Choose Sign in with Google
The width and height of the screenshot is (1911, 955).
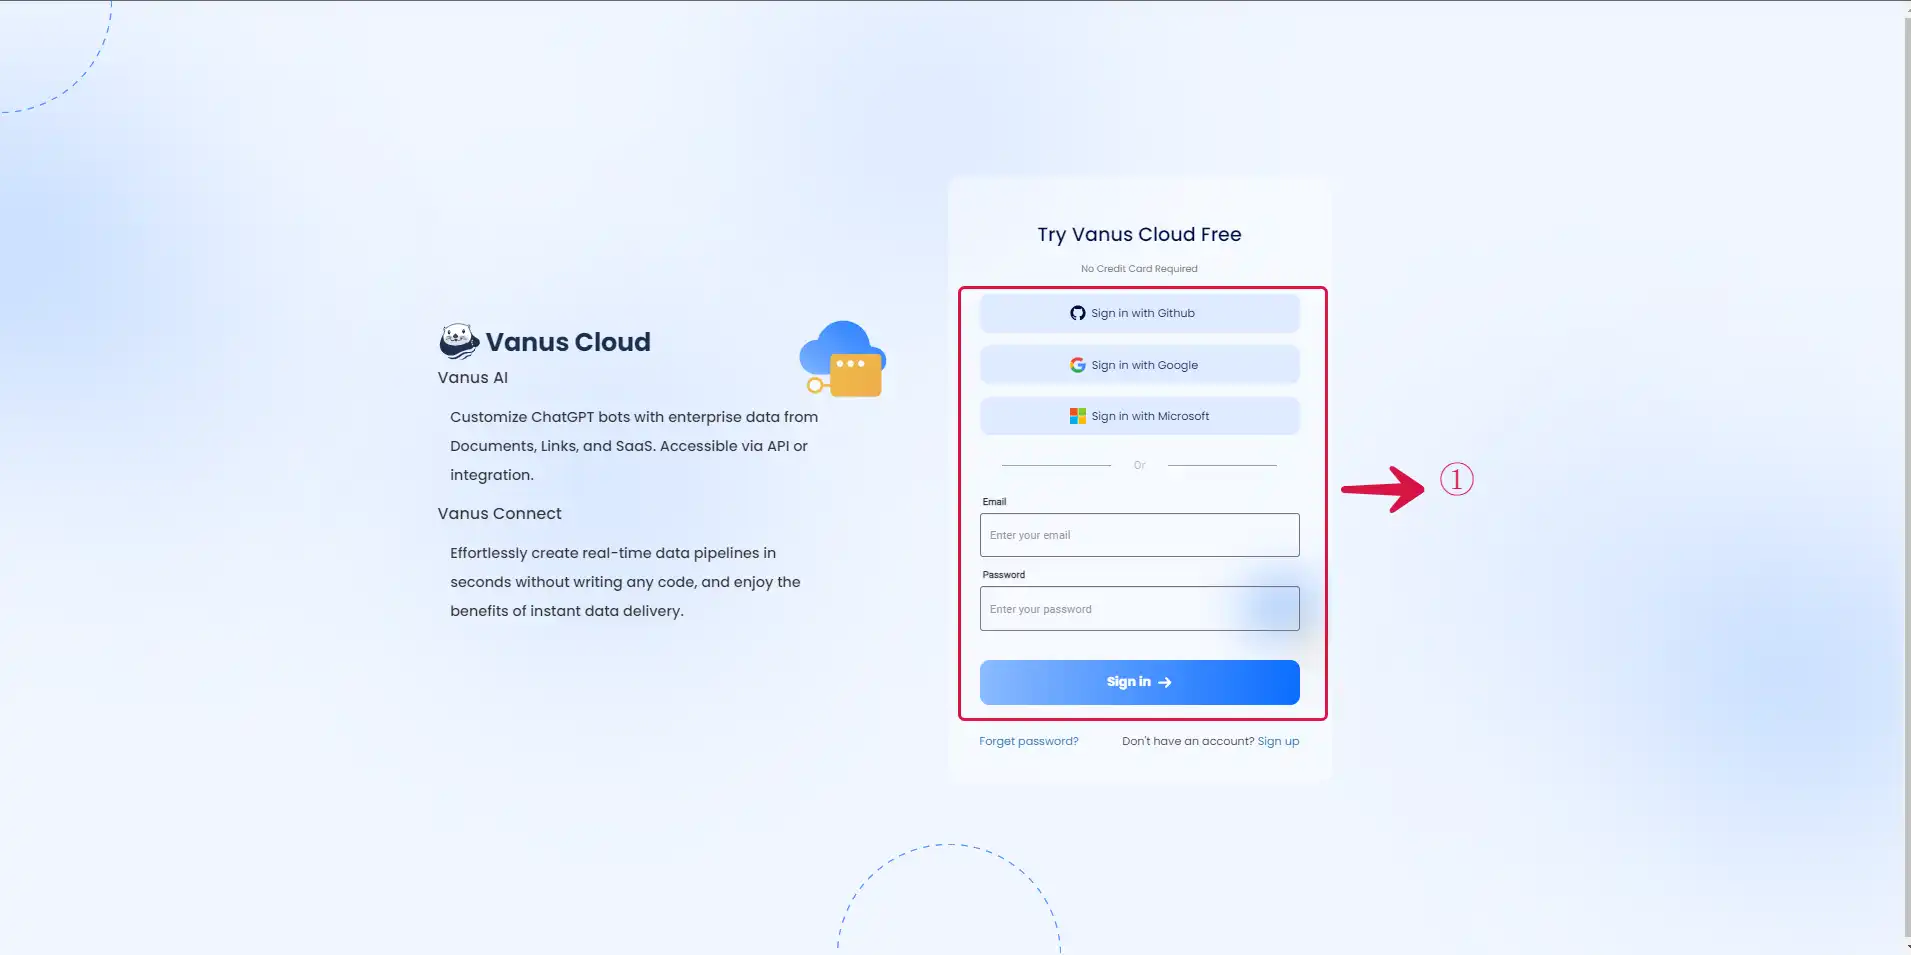[x=1139, y=365]
